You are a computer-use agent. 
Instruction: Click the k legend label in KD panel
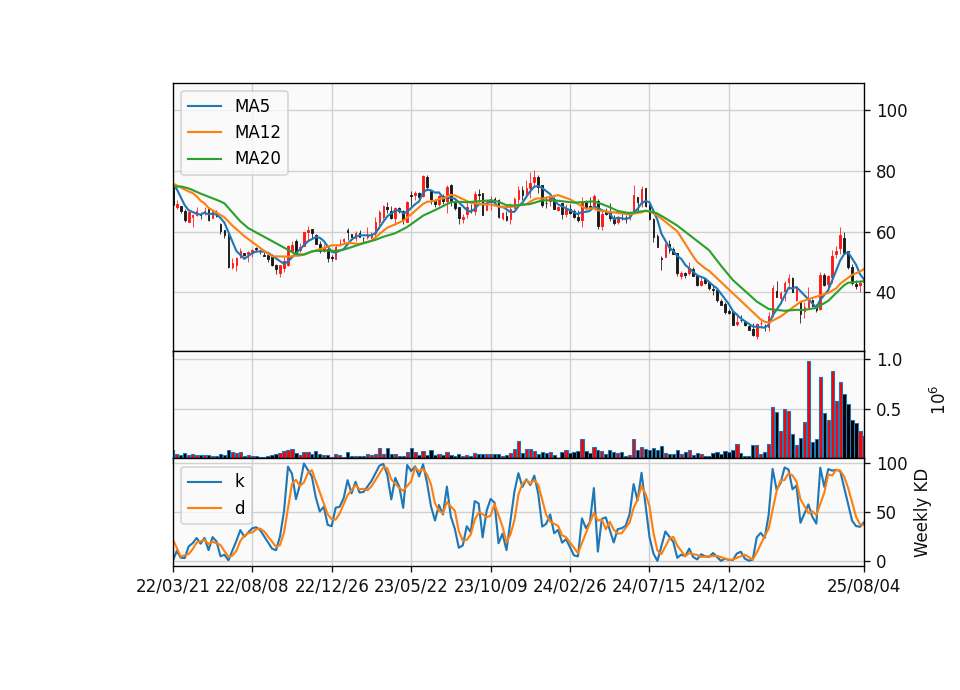point(239,481)
